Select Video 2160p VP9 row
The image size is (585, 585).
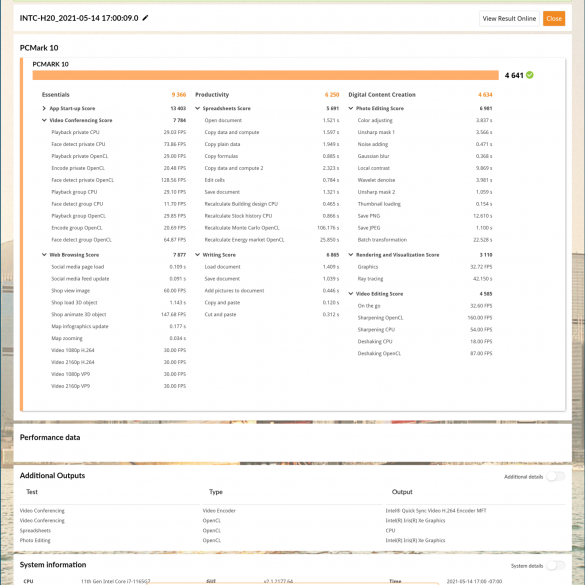coord(118,386)
